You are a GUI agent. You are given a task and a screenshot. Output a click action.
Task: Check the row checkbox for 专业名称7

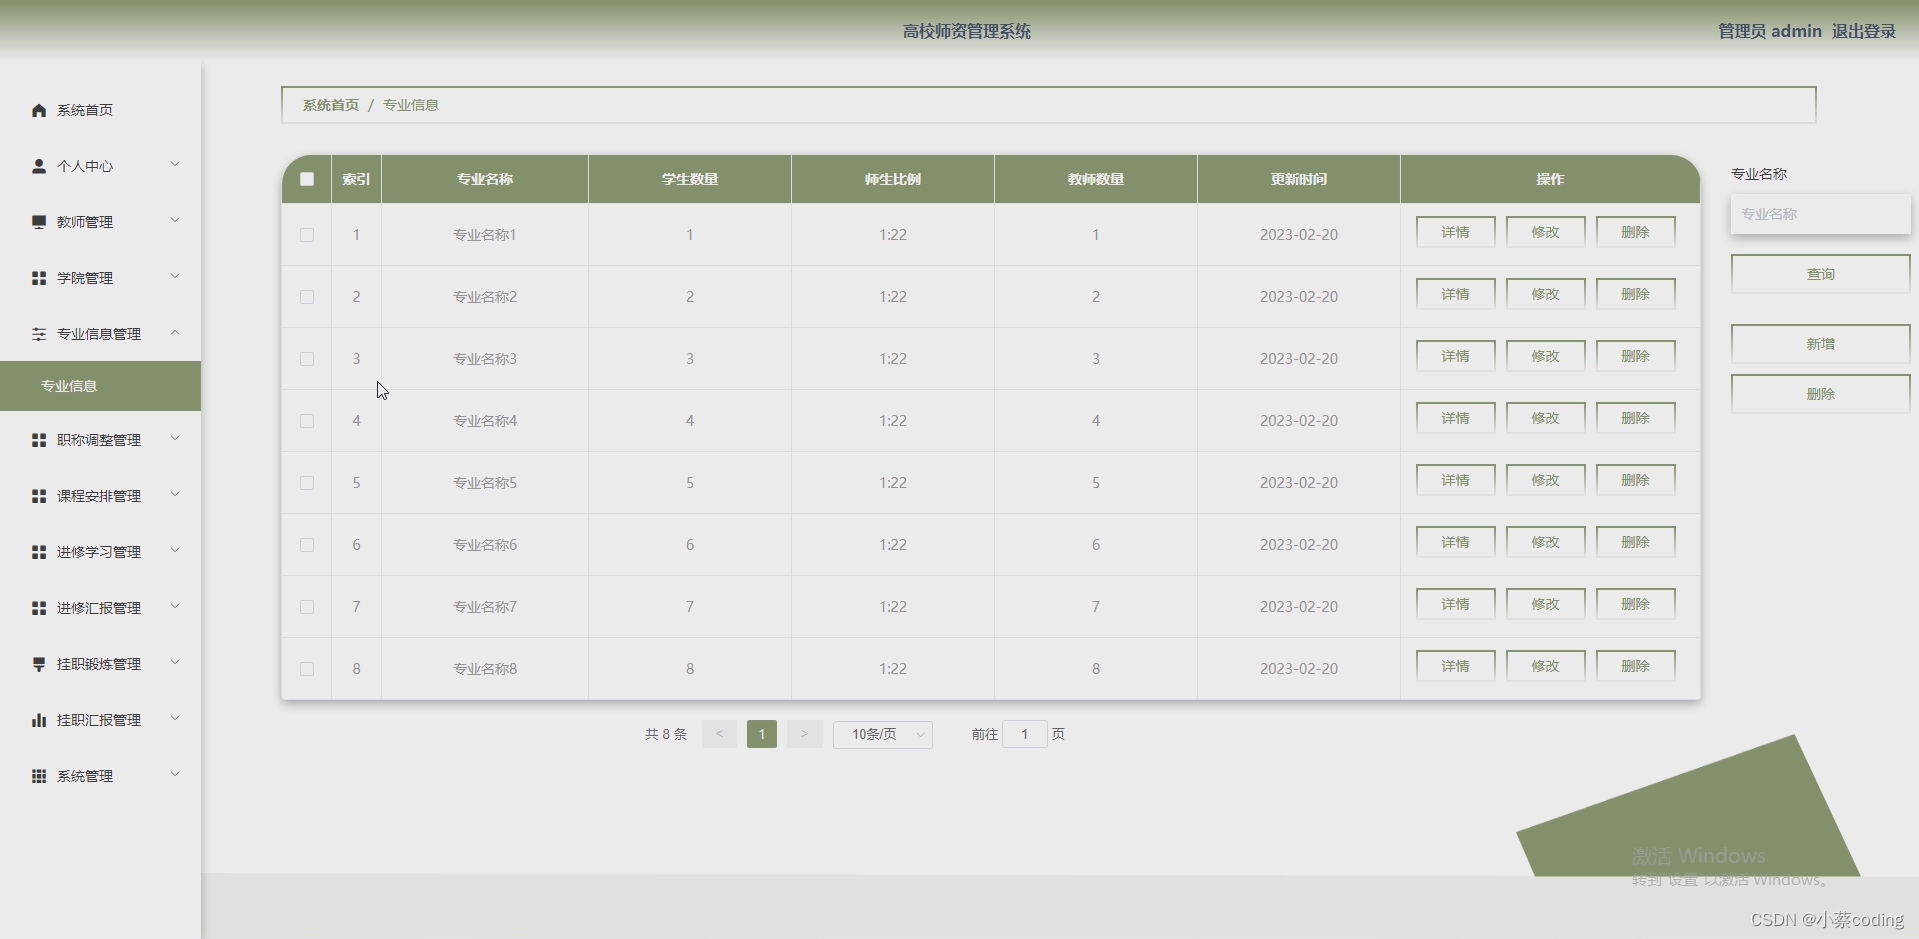pyautogui.click(x=307, y=607)
